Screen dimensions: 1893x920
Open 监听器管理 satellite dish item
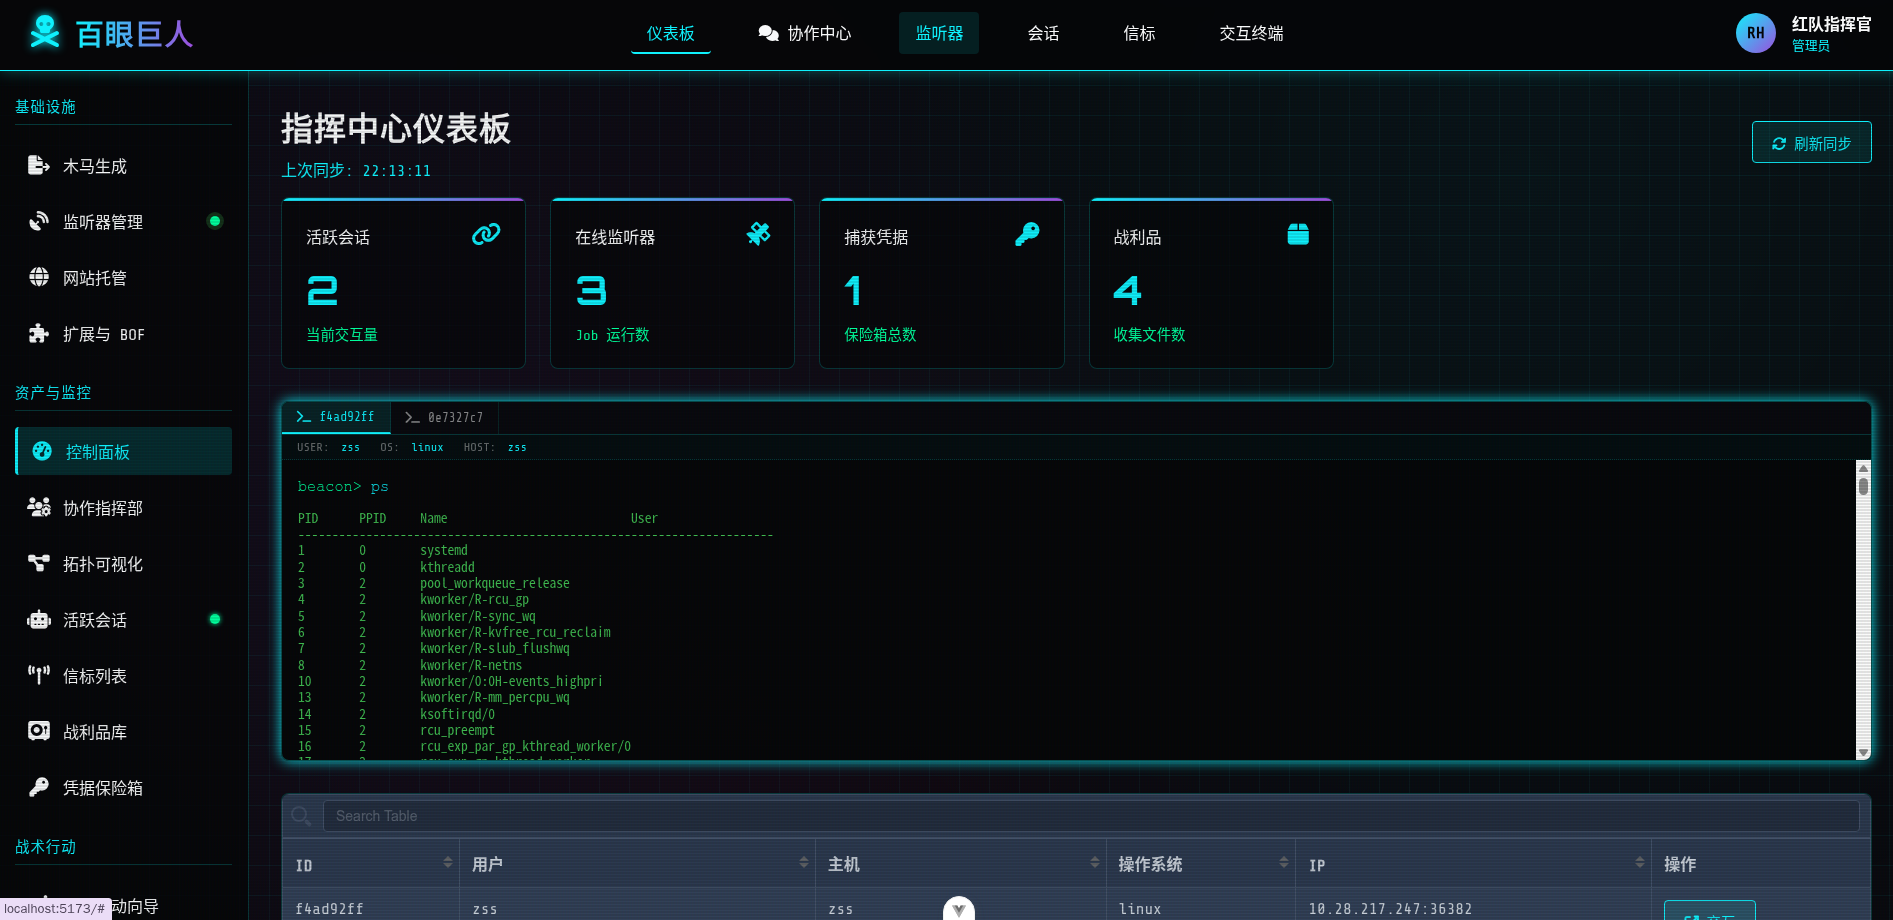(40, 221)
